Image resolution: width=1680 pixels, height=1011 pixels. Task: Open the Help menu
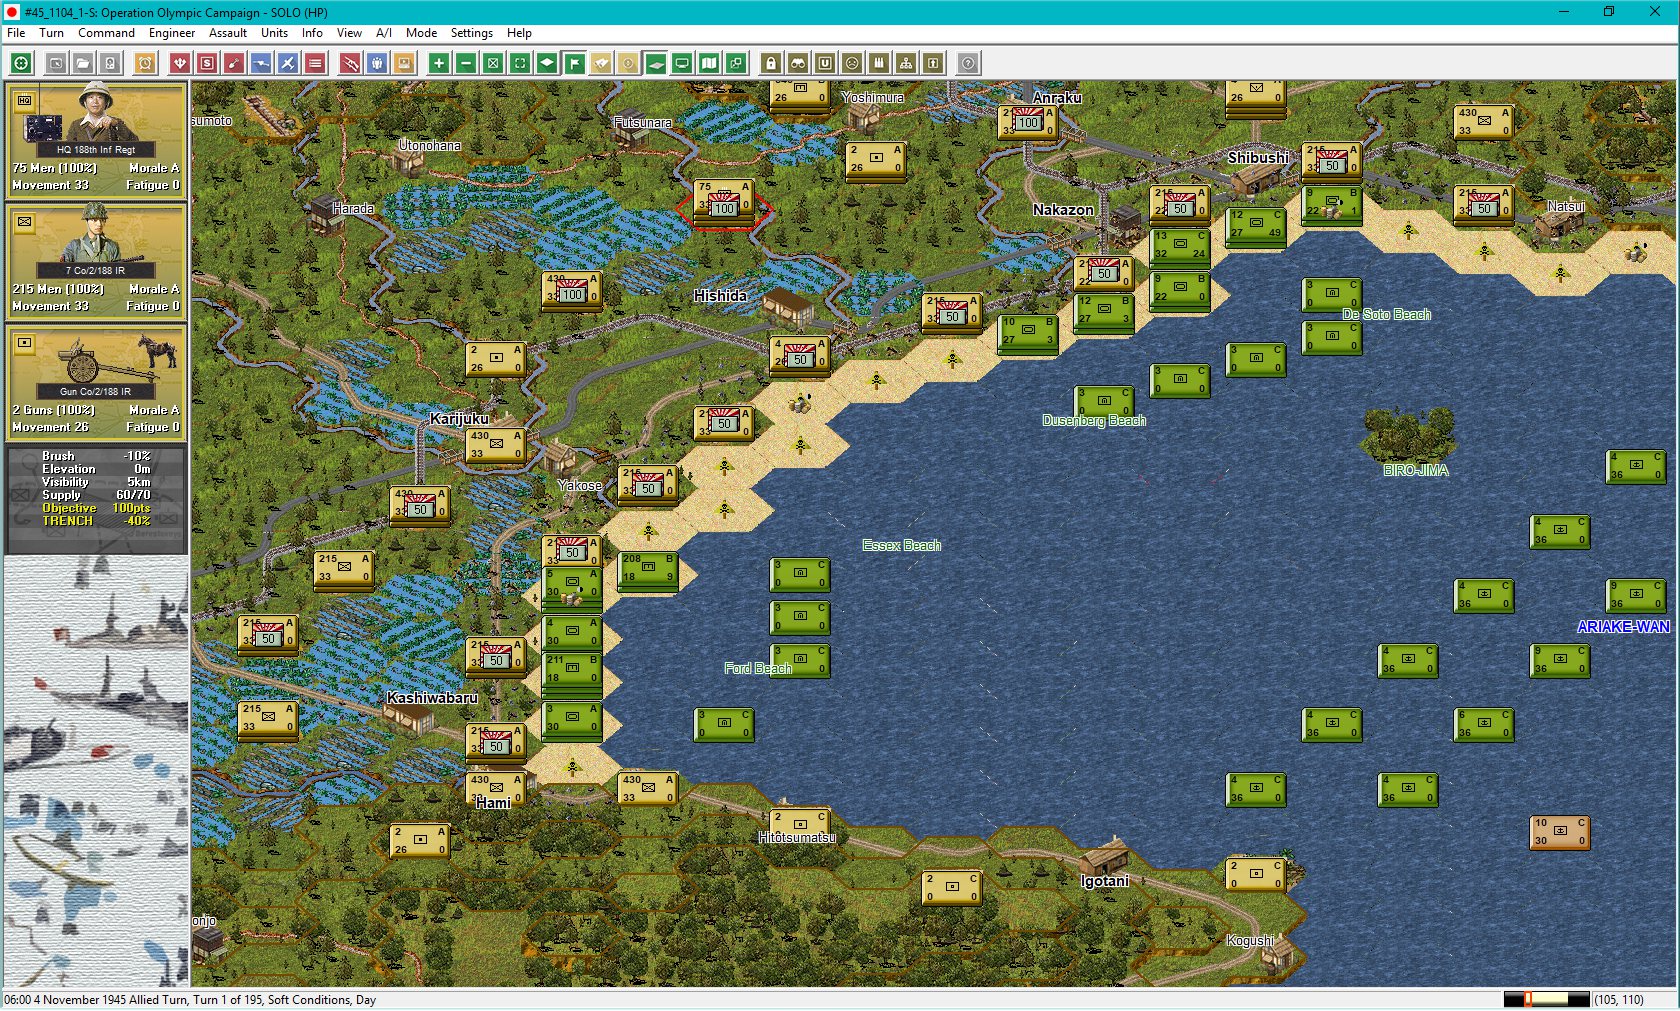[x=519, y=33]
